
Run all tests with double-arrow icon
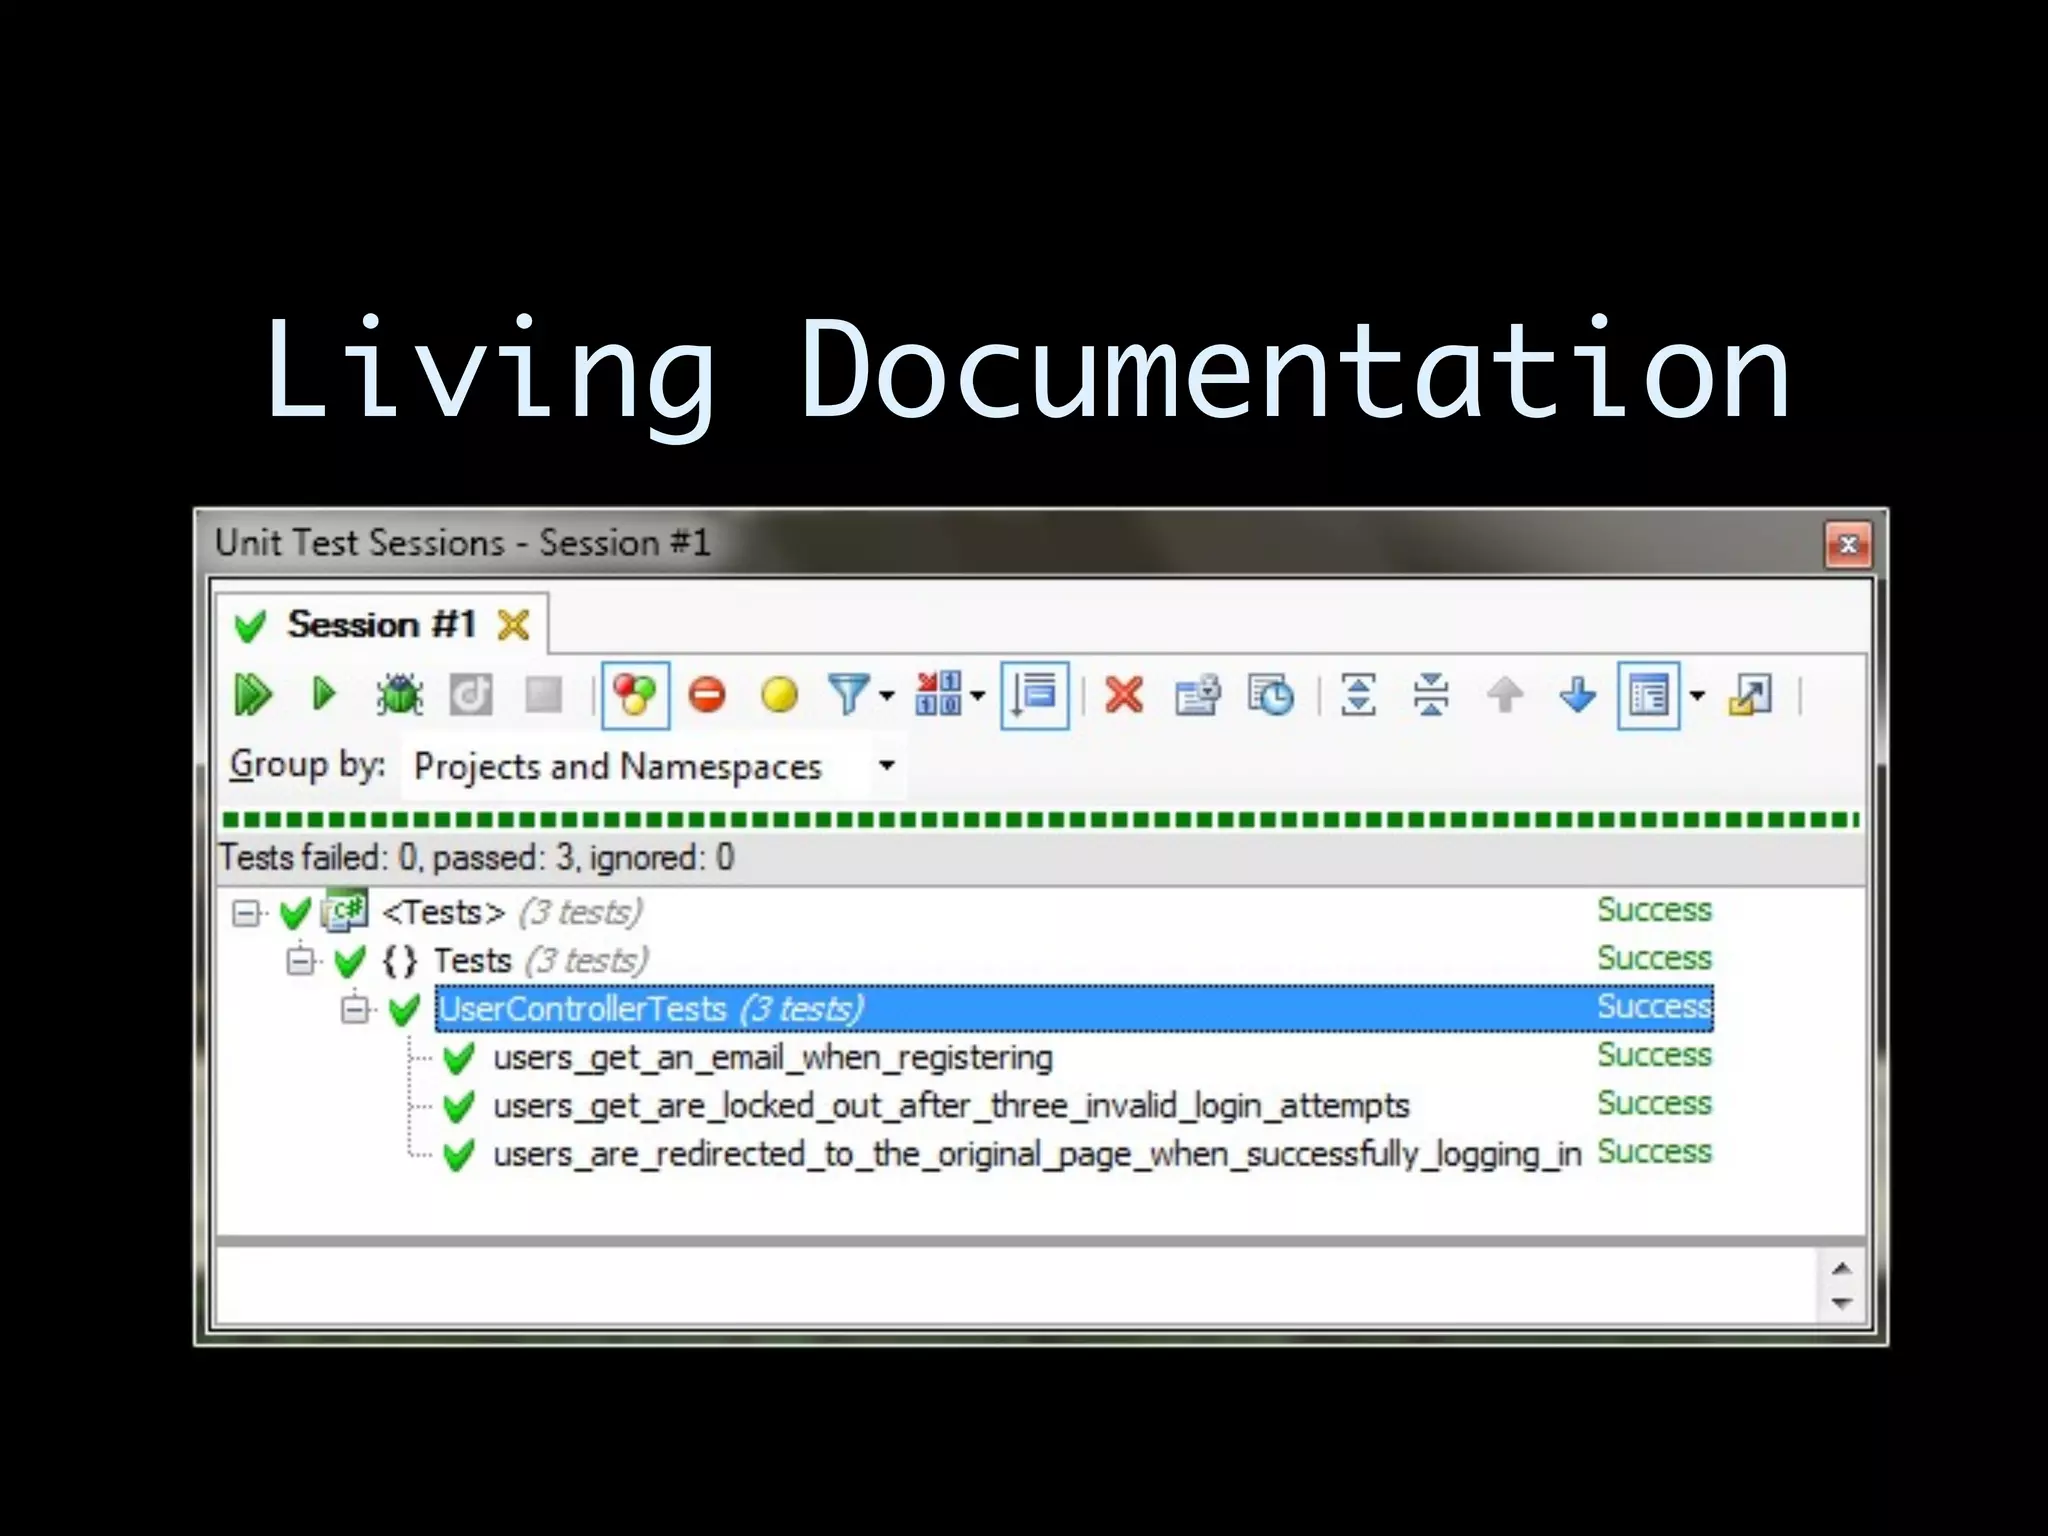coord(252,695)
